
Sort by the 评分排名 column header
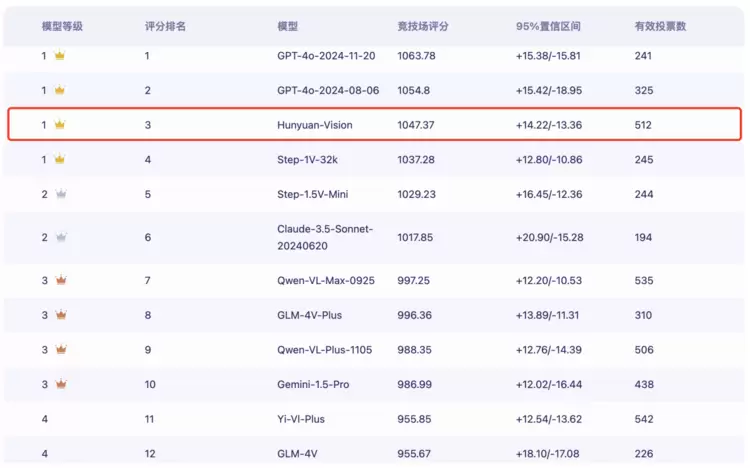(x=164, y=25)
